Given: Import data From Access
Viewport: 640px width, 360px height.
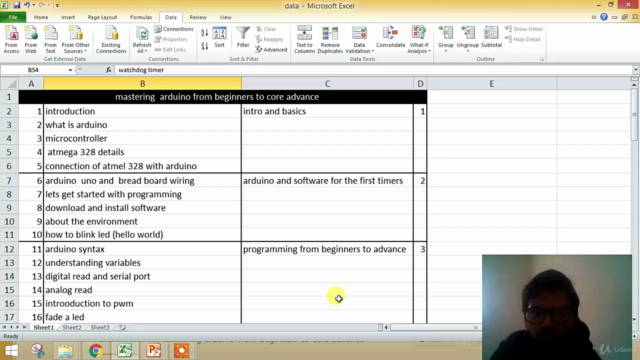Looking at the screenshot, I should 11,39.
